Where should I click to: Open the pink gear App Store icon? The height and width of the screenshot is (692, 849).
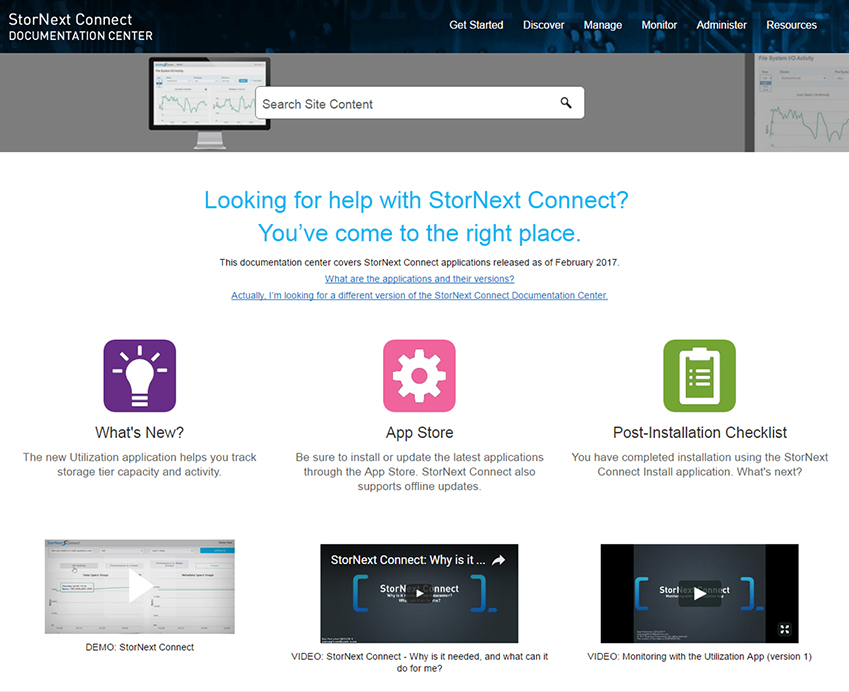click(419, 376)
